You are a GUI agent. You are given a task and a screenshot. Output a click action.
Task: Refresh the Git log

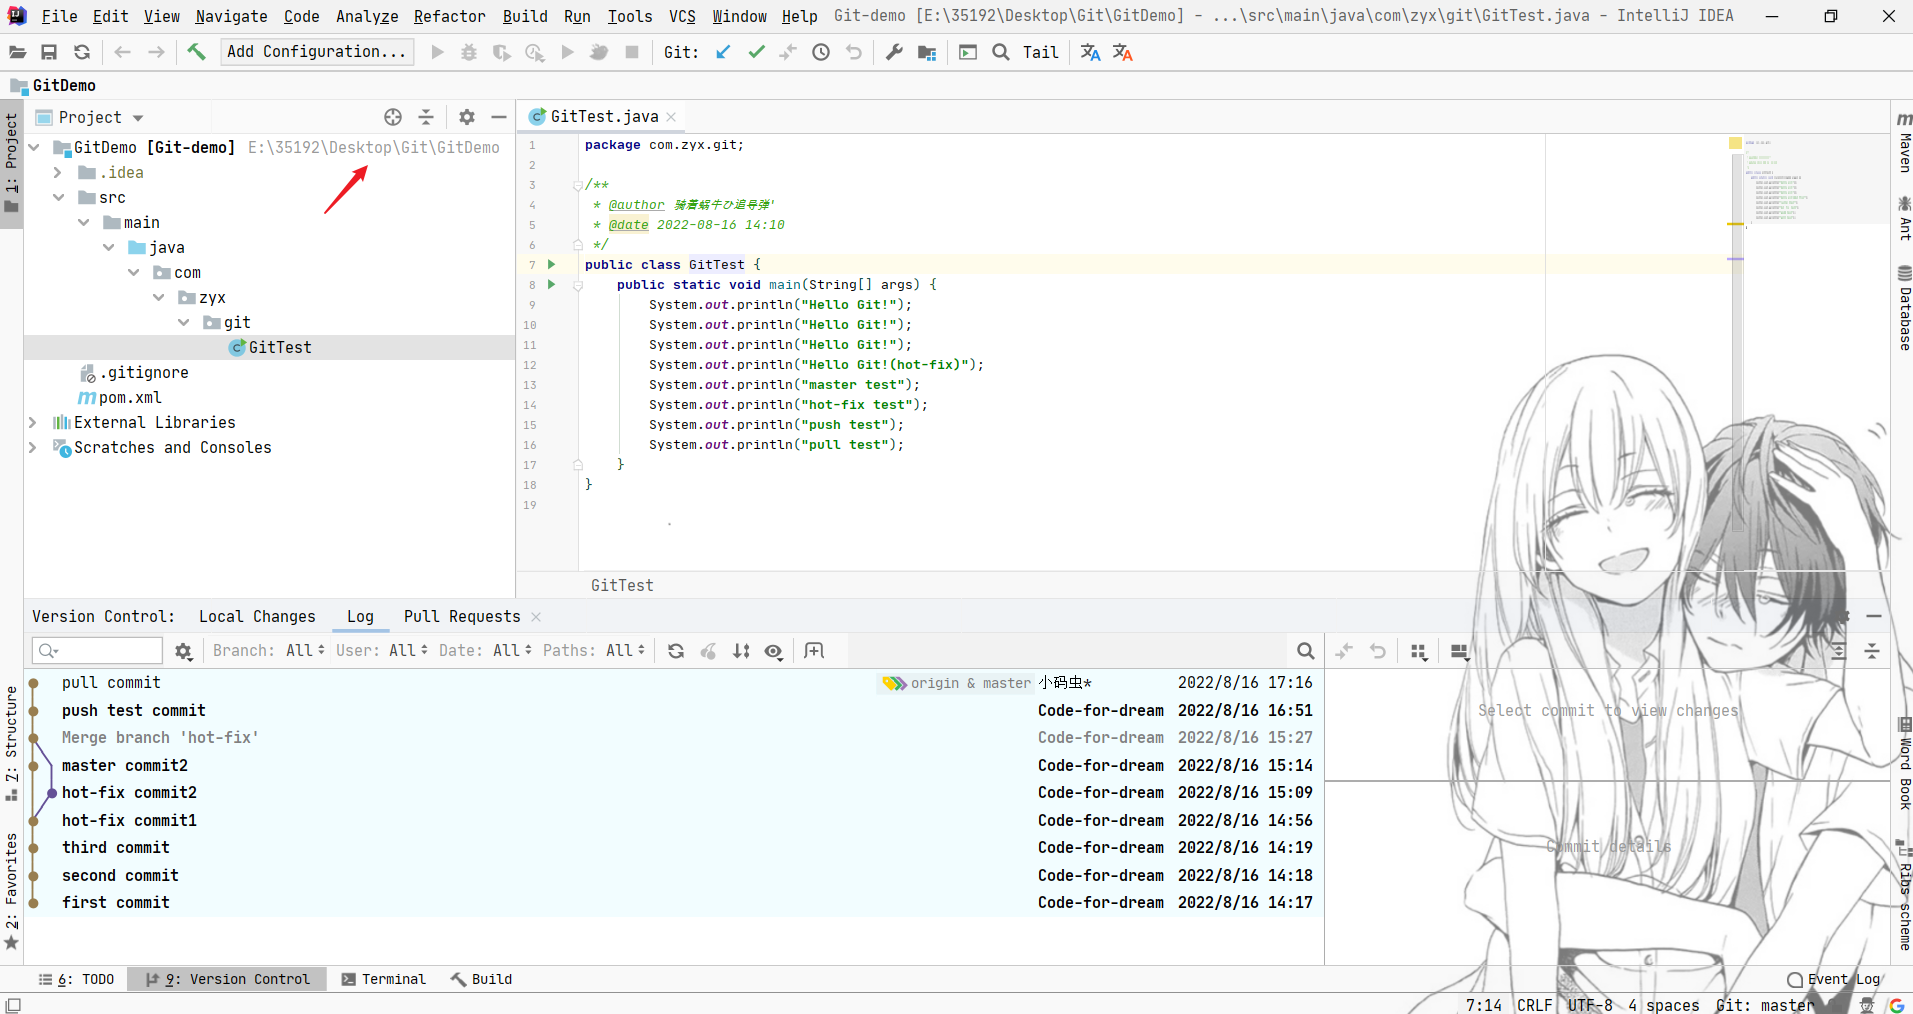point(676,651)
